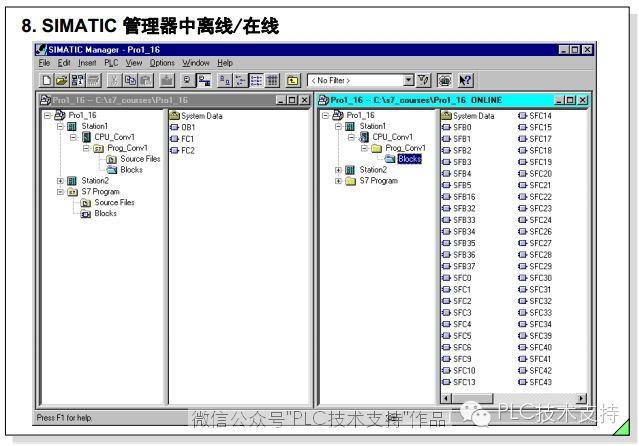Open the Window menu
639x446 pixels.
click(x=196, y=63)
